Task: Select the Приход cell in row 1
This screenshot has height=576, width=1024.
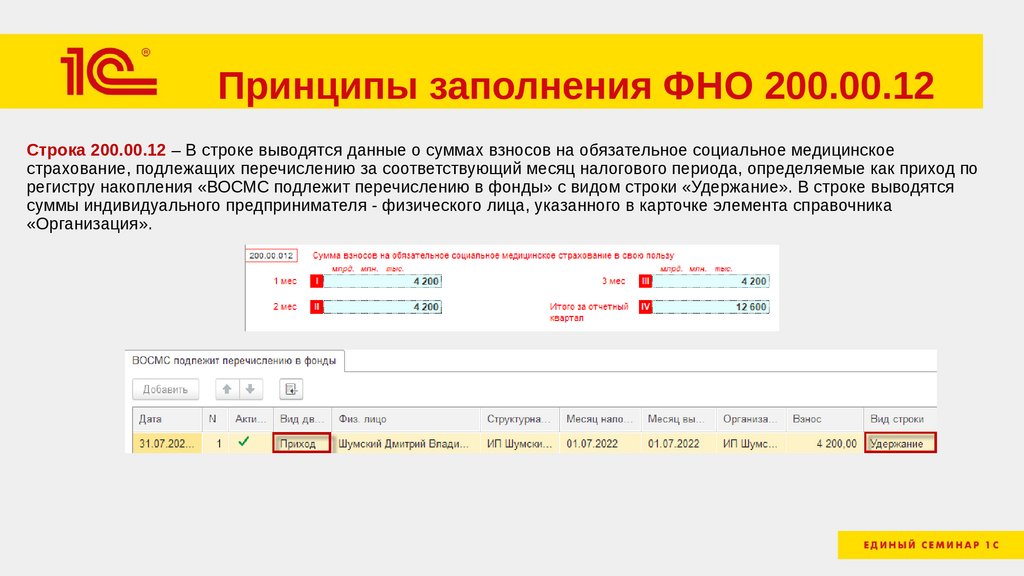Action: pyautogui.click(x=301, y=443)
